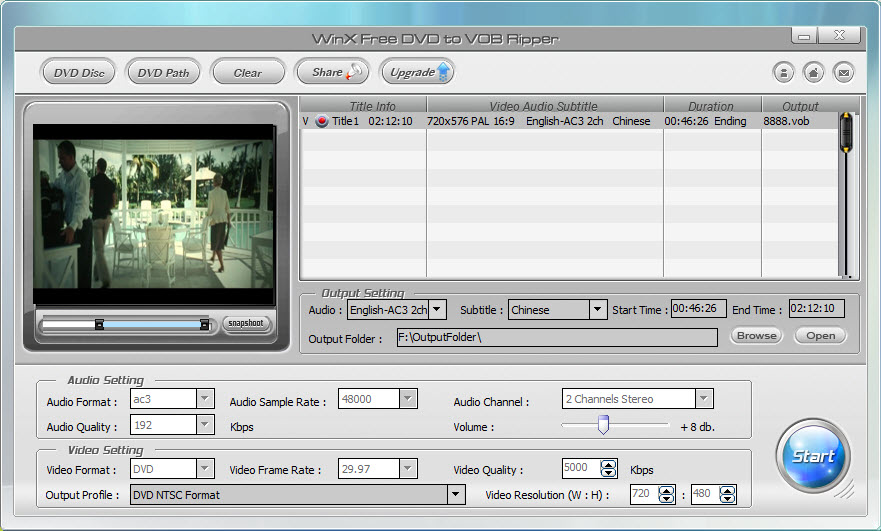This screenshot has width=881, height=531.
Task: Click the right trim marker on preview slider
Action: point(205,324)
